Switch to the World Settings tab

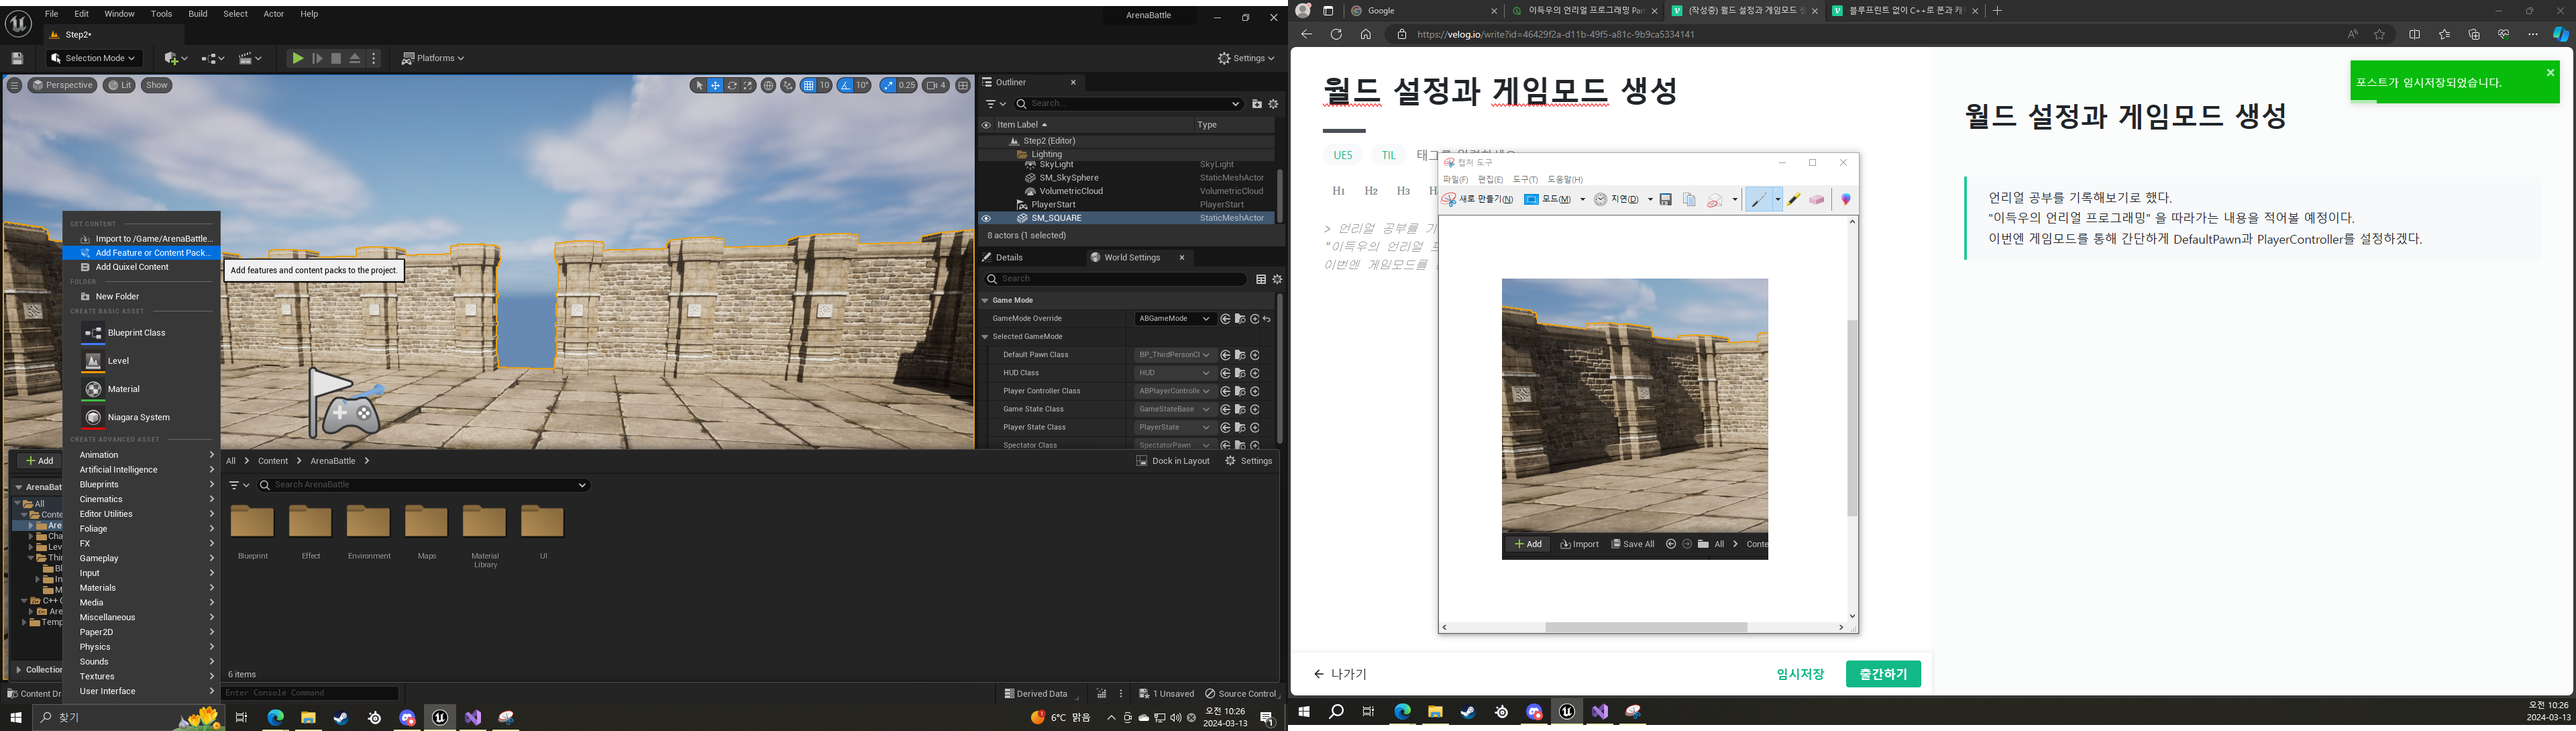point(1132,258)
